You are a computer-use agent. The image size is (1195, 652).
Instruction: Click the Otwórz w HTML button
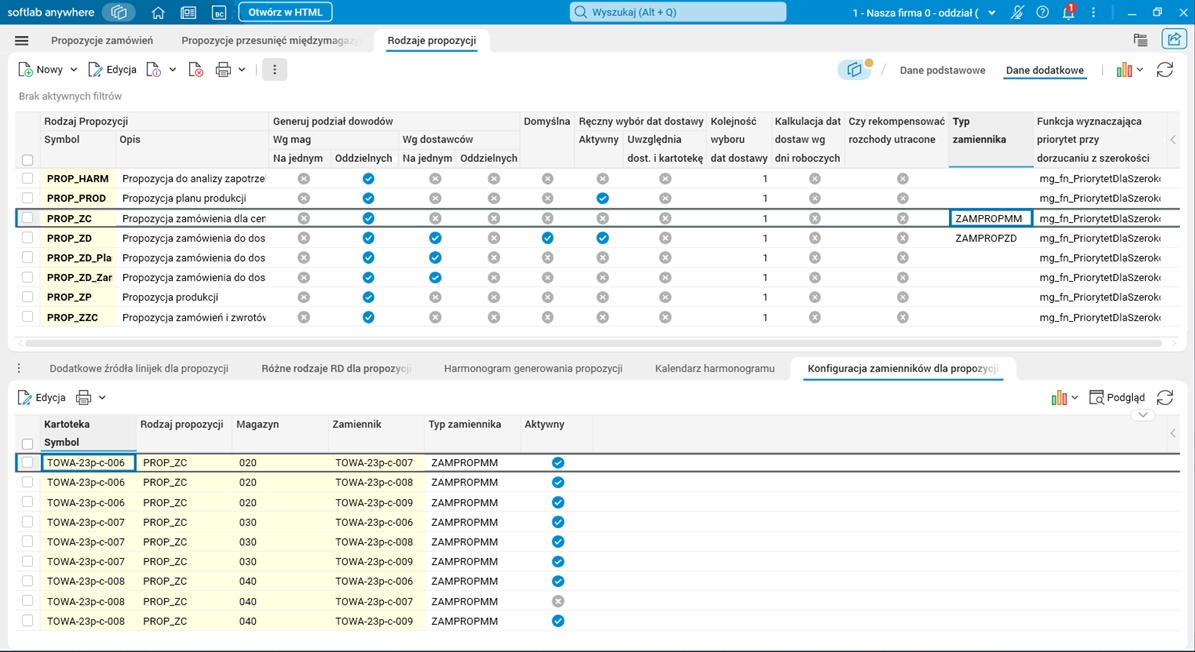[x=285, y=12]
